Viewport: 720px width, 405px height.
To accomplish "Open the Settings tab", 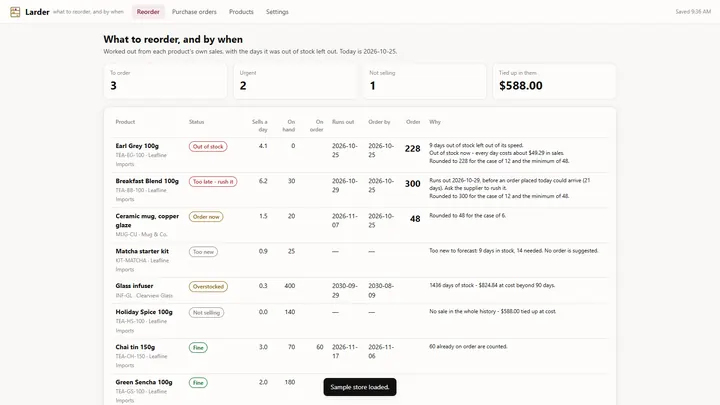I will point(277,12).
